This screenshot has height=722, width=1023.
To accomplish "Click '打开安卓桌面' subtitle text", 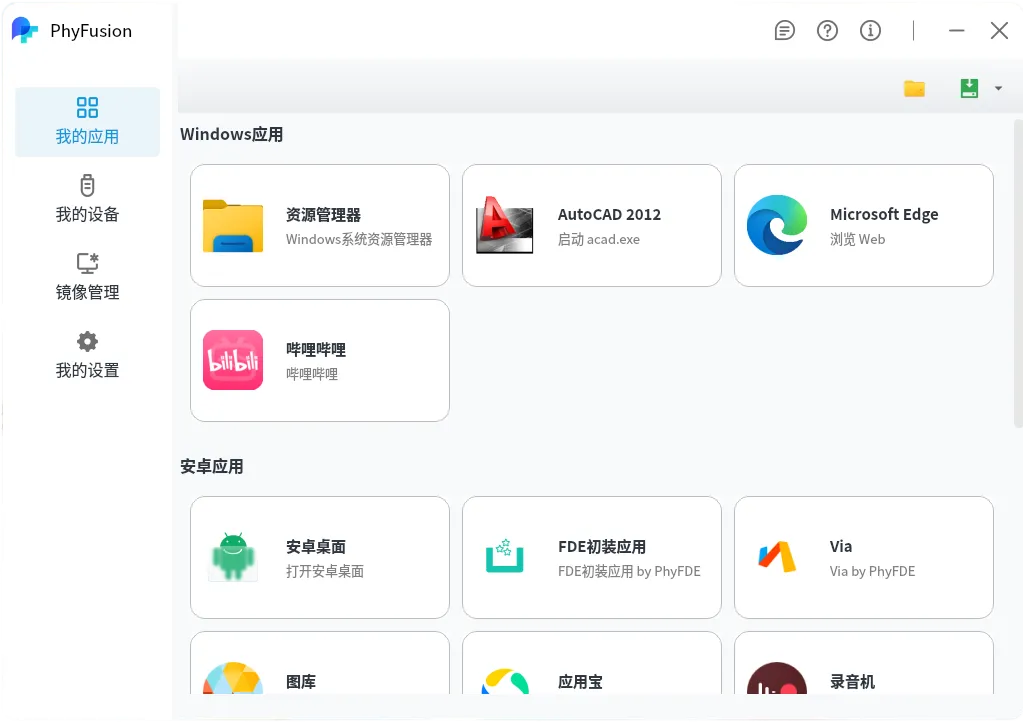I will pos(325,571).
